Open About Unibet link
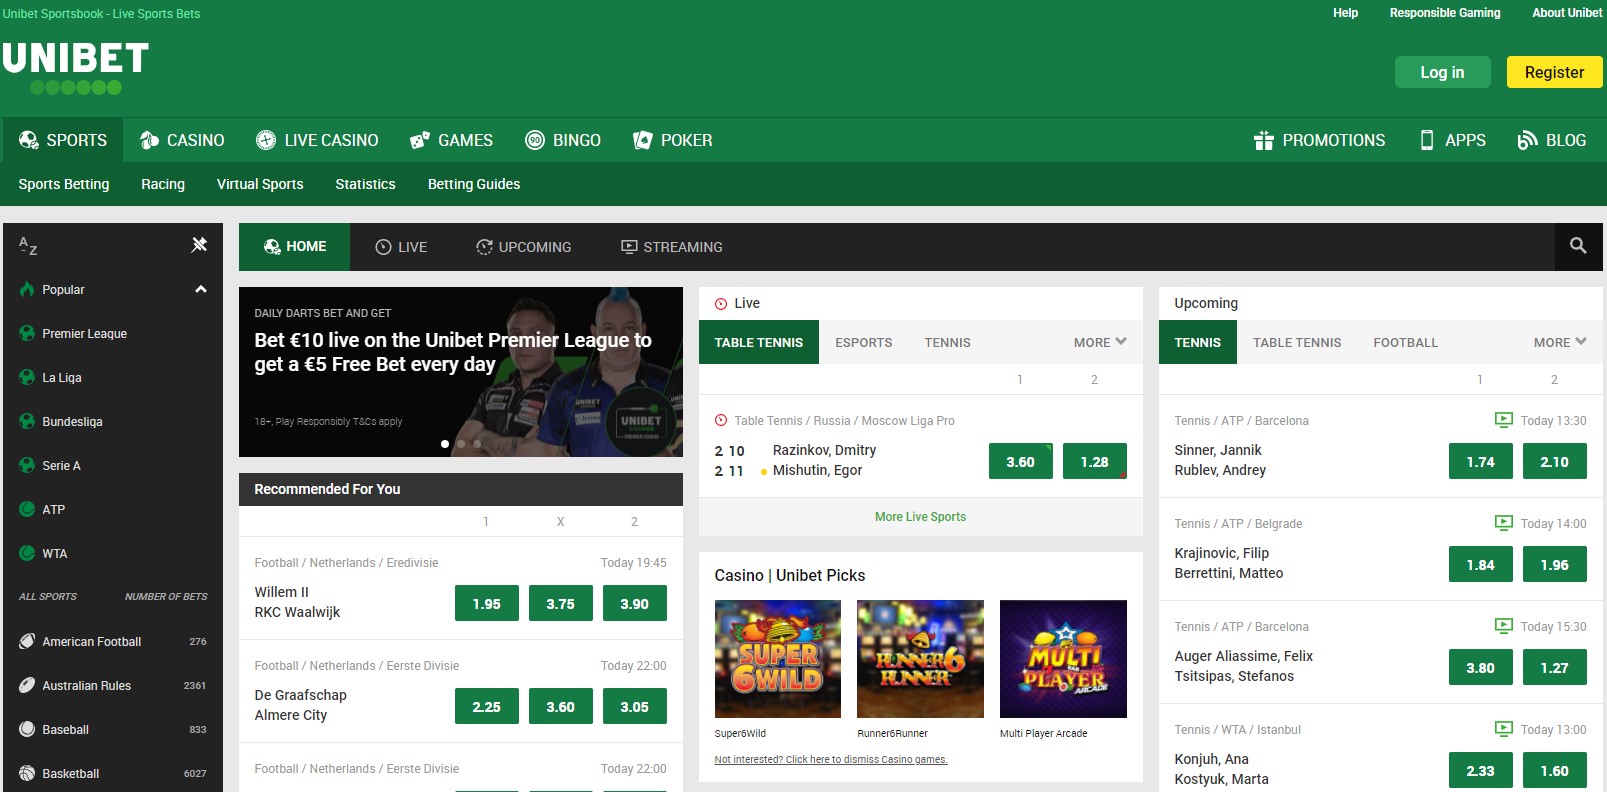This screenshot has width=1607, height=792. [1567, 13]
